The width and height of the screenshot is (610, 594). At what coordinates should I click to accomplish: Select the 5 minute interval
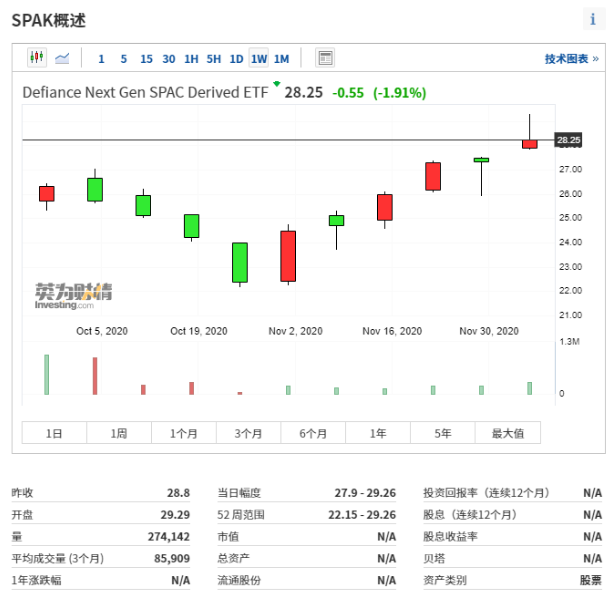pyautogui.click(x=124, y=59)
